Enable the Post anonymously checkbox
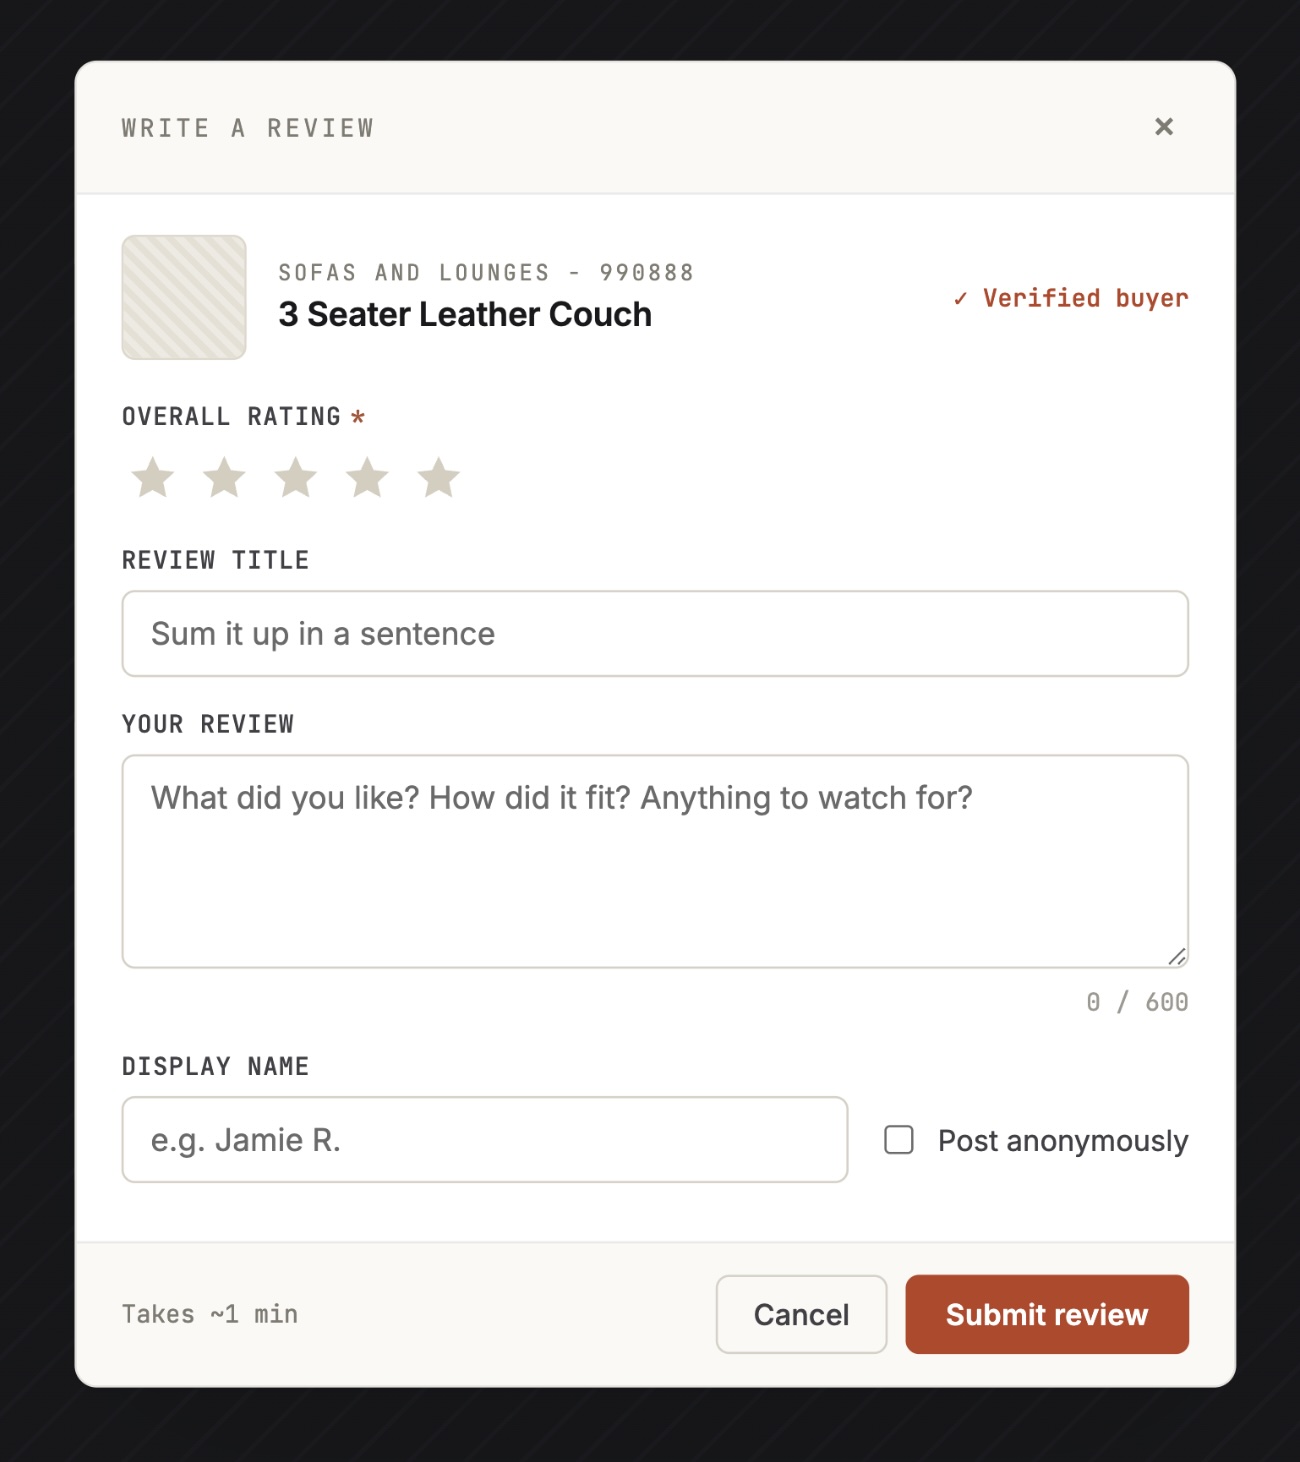Viewport: 1300px width, 1462px height. click(x=898, y=1140)
